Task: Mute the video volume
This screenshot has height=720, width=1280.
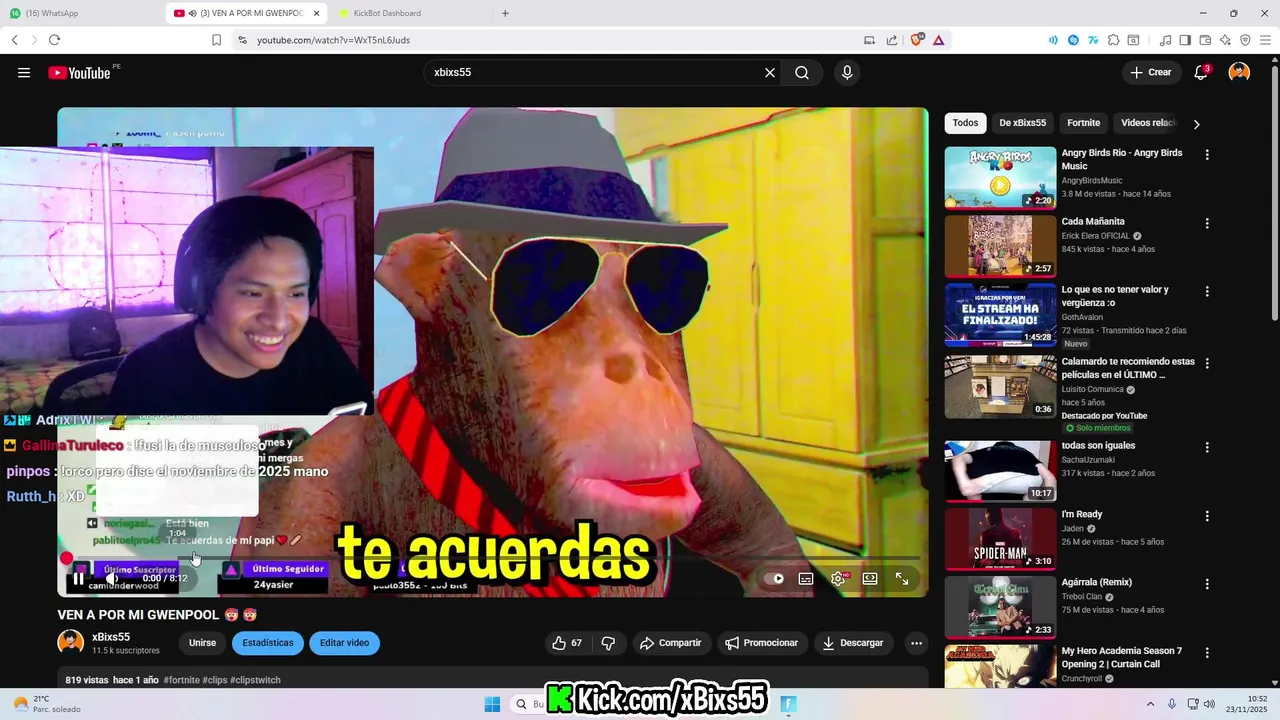Action: [113, 578]
